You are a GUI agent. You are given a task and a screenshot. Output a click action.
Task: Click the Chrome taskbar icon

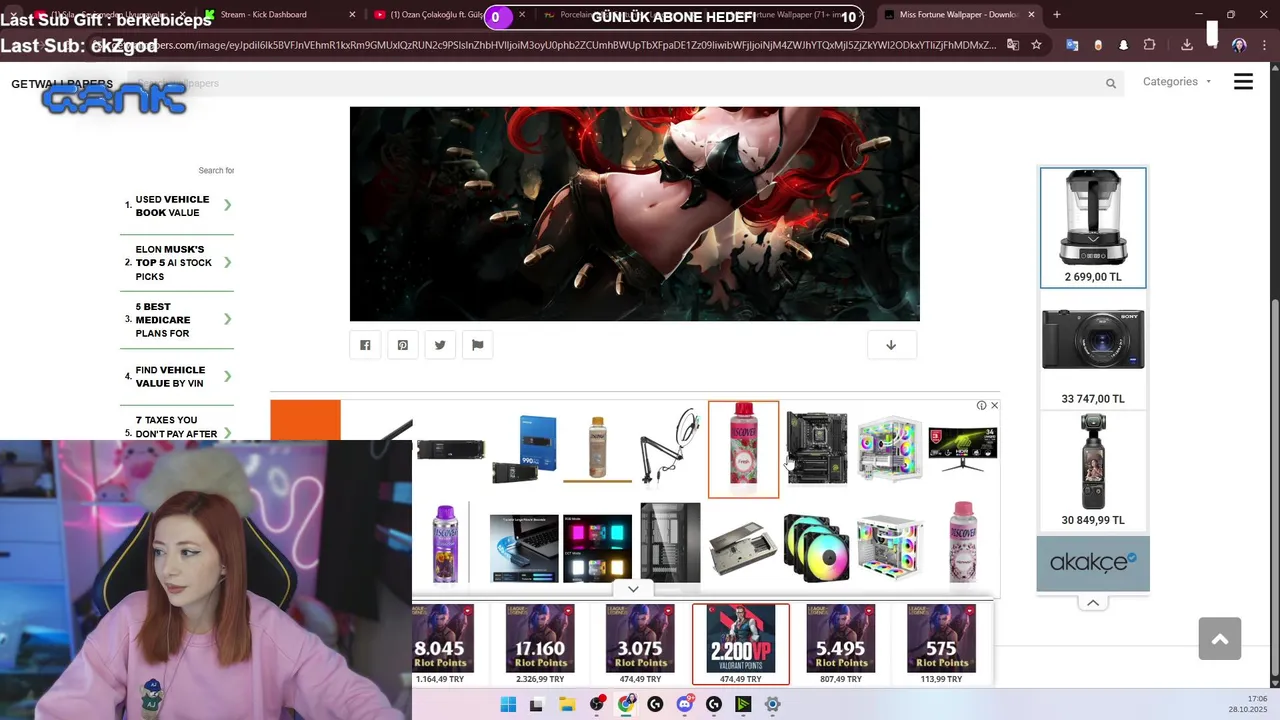626,704
